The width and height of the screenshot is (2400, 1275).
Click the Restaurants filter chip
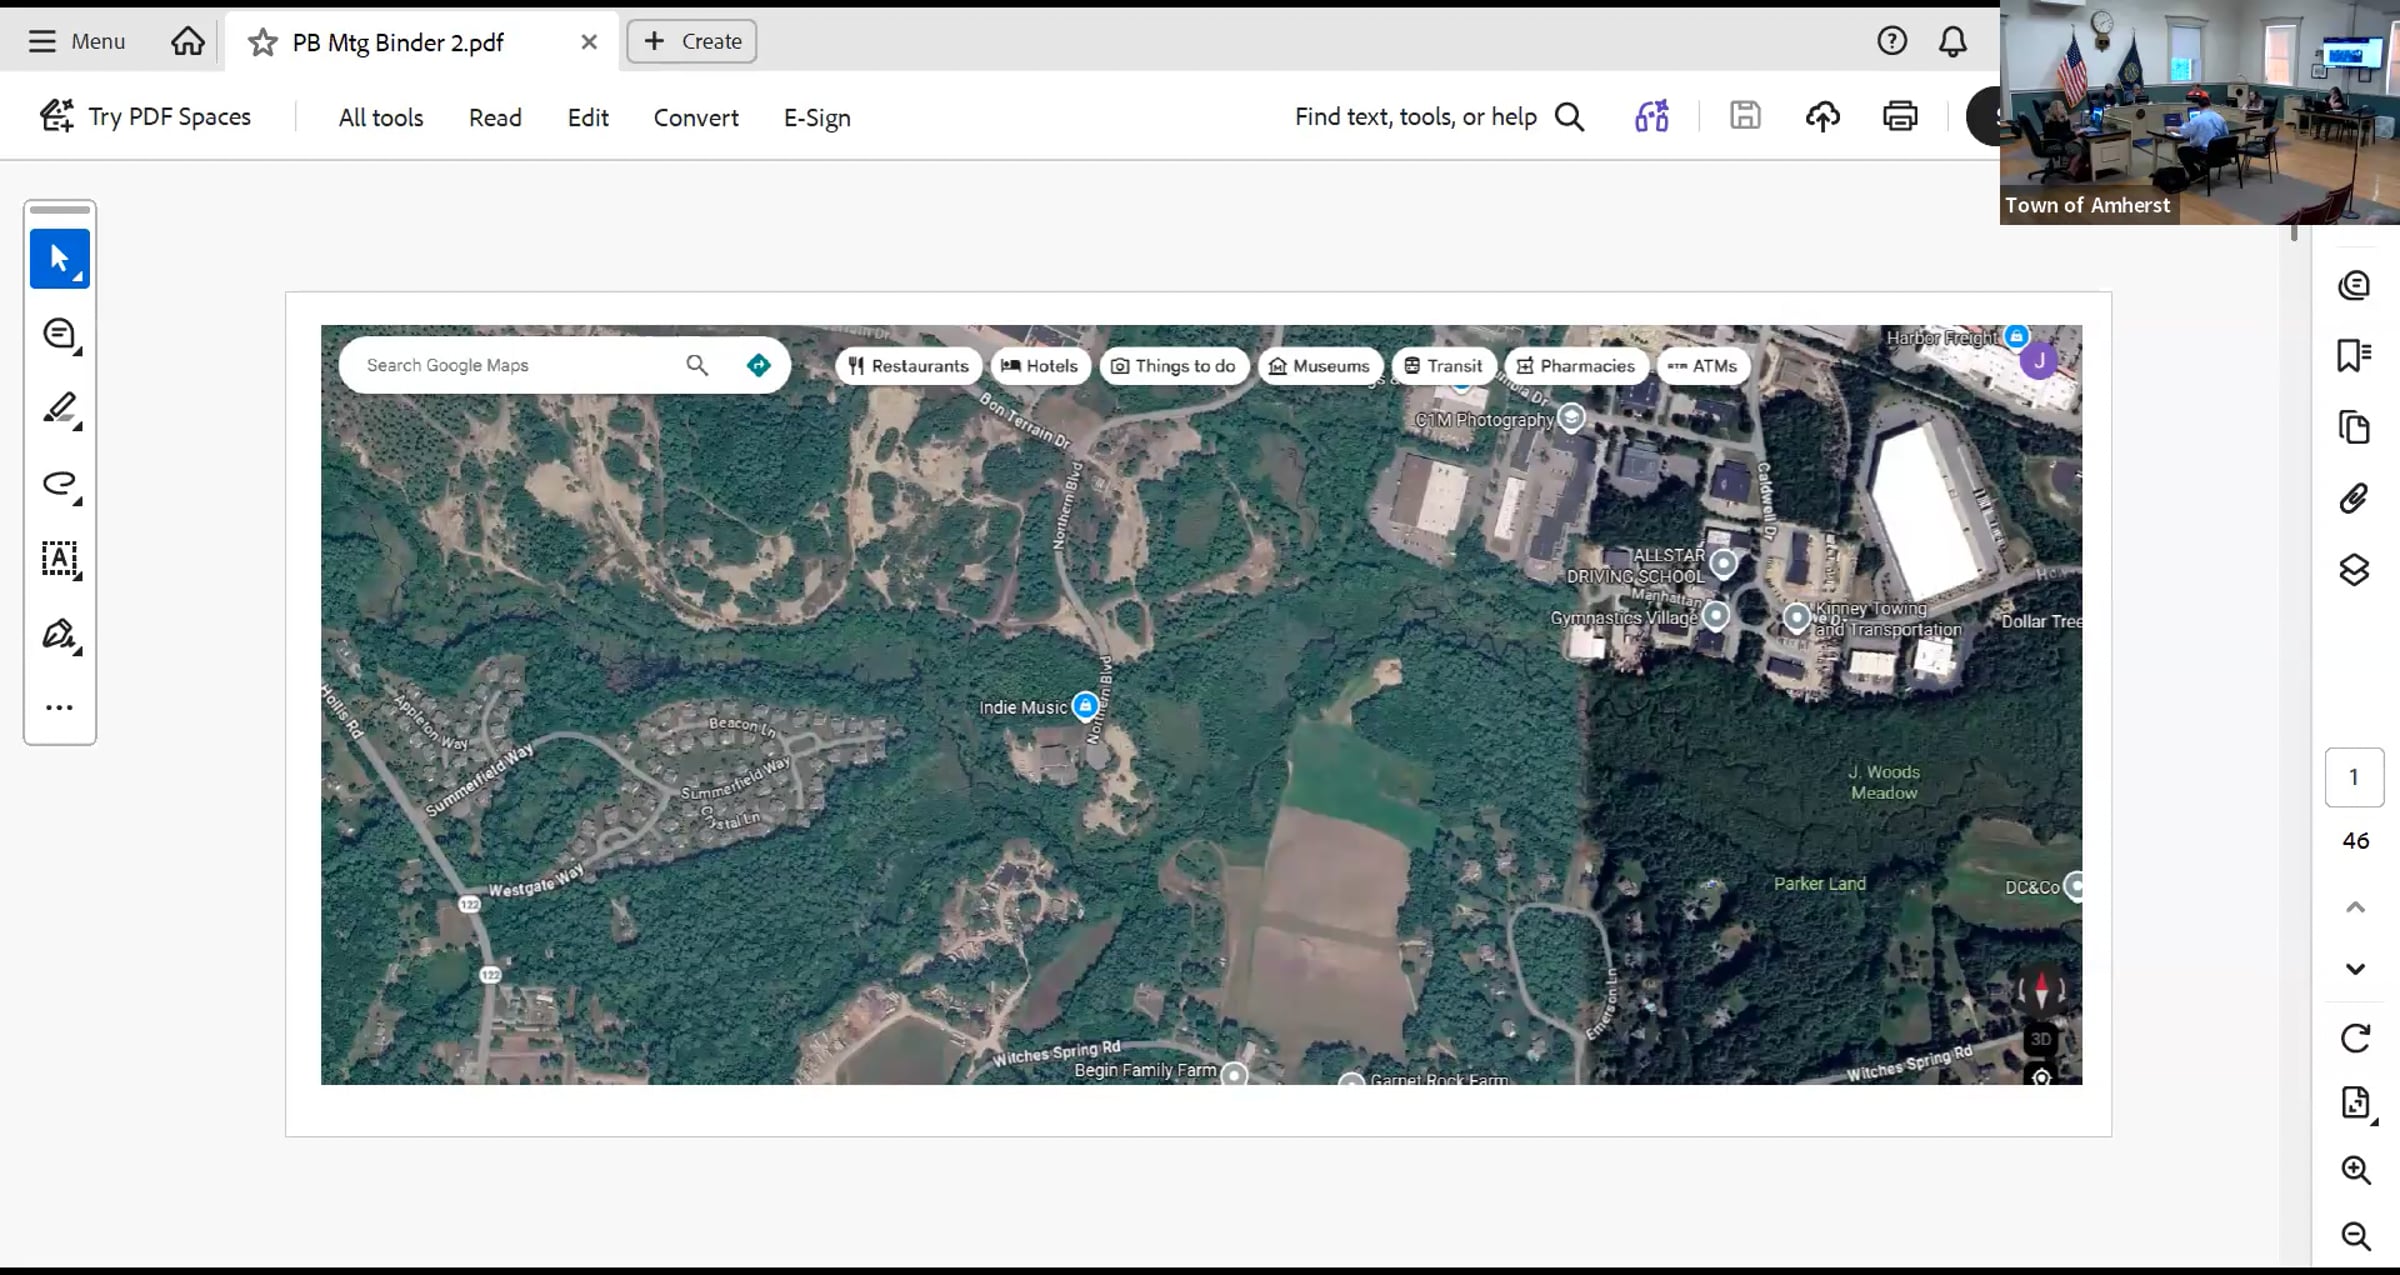tap(908, 366)
